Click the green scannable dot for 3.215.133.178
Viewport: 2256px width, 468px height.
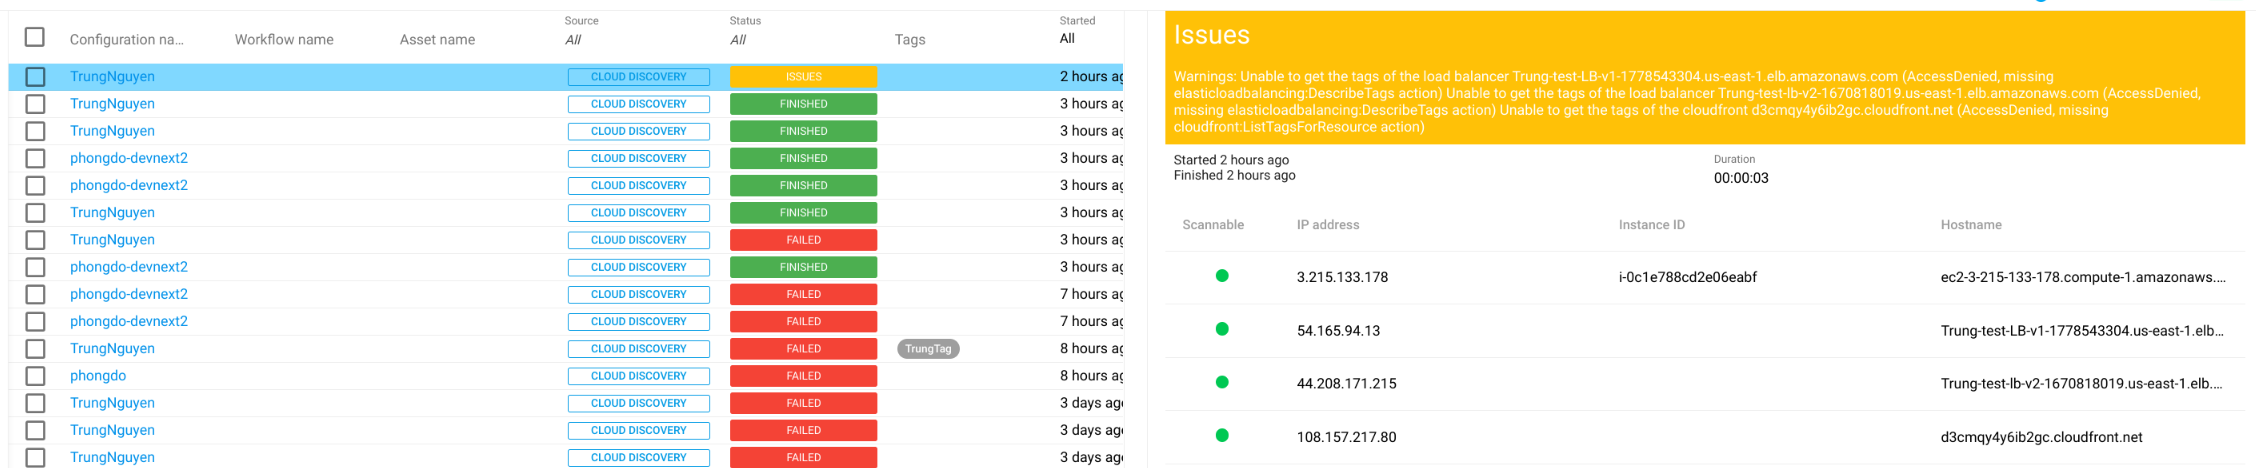coord(1221,276)
